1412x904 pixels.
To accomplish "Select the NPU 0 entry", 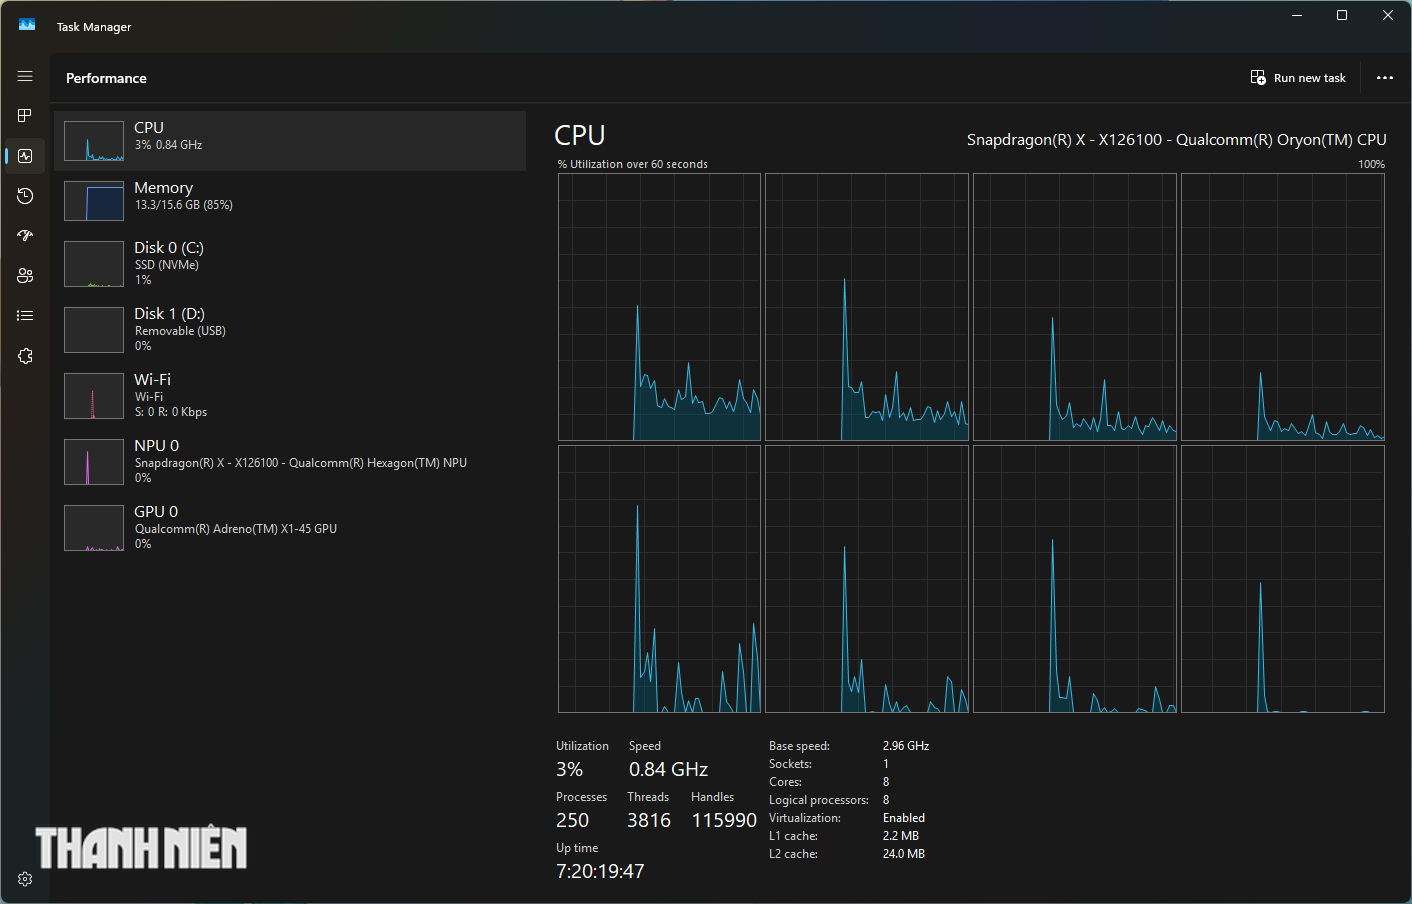I will click(x=290, y=462).
